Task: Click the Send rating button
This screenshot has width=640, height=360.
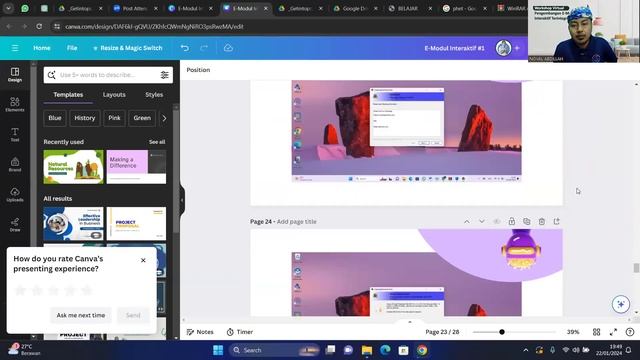Action: [x=133, y=315]
